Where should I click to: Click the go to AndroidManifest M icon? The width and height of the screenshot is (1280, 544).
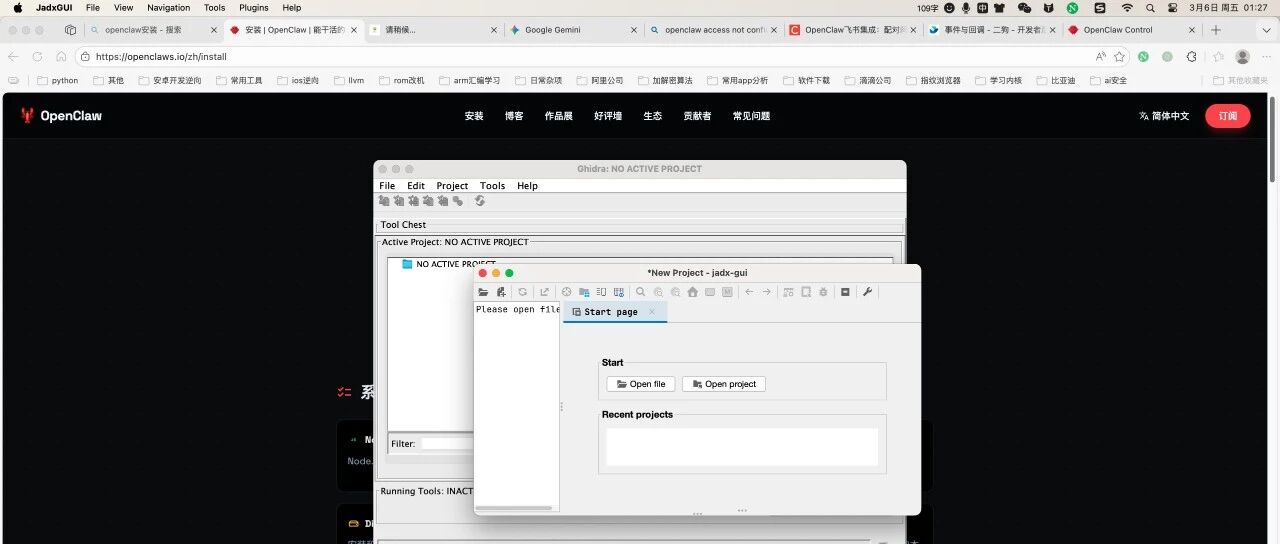click(x=727, y=292)
